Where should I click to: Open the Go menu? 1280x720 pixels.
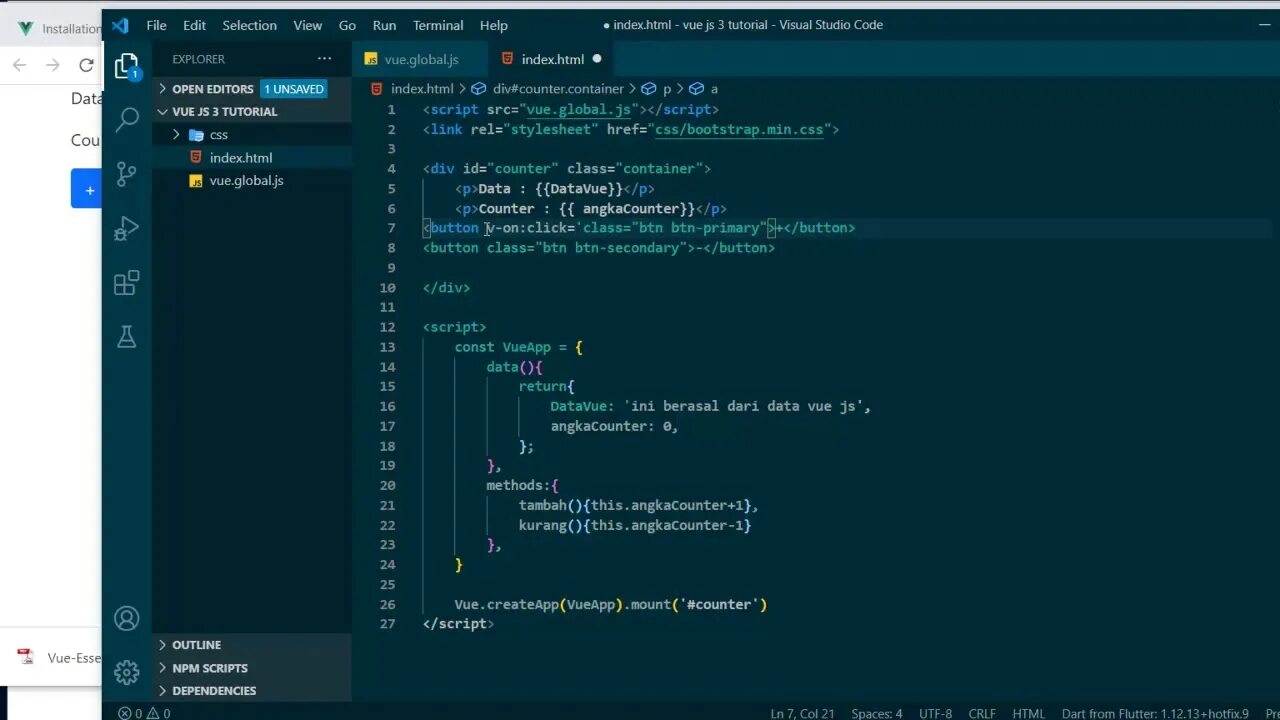tap(347, 25)
